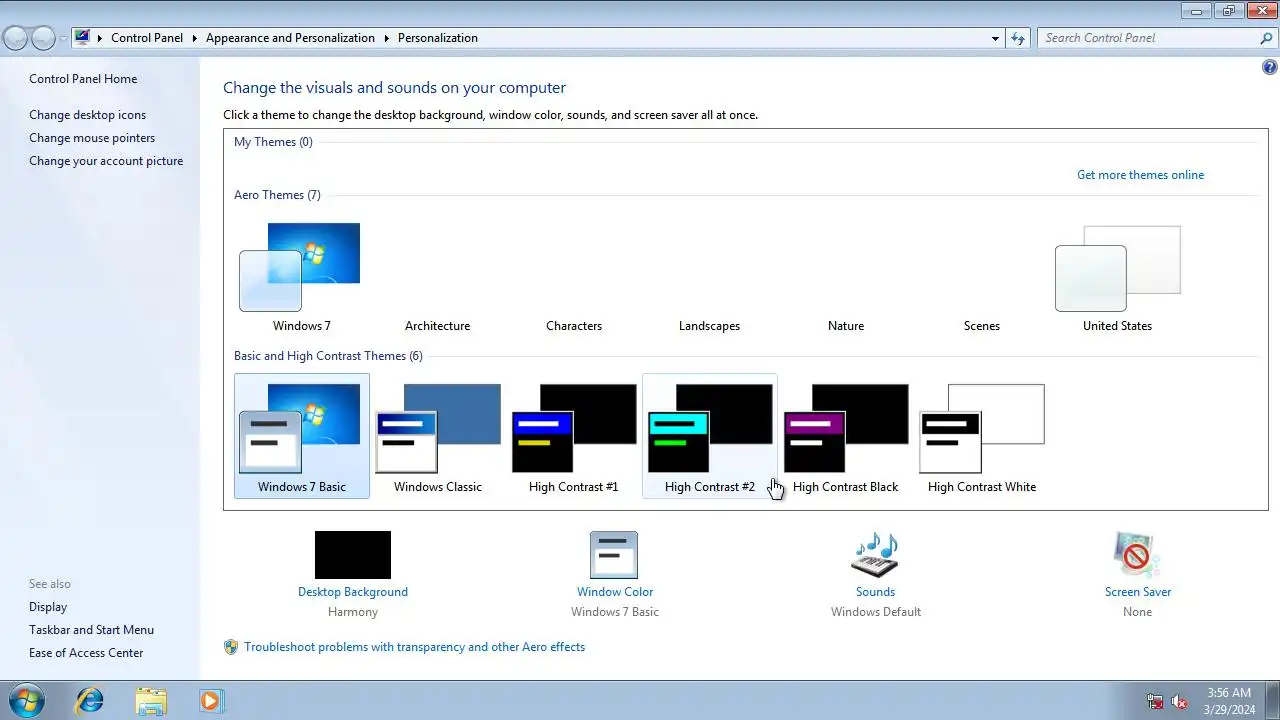The image size is (1280, 720).
Task: Click the Back navigation arrow
Action: pyautogui.click(x=16, y=38)
